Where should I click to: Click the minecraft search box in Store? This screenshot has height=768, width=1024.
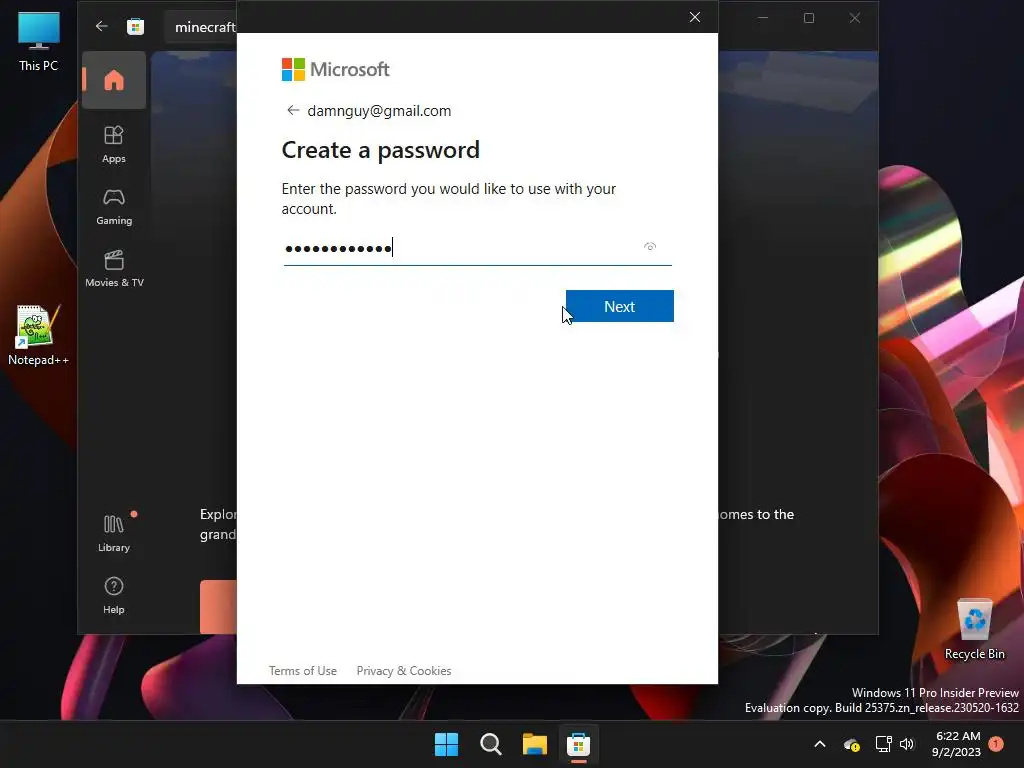201,27
